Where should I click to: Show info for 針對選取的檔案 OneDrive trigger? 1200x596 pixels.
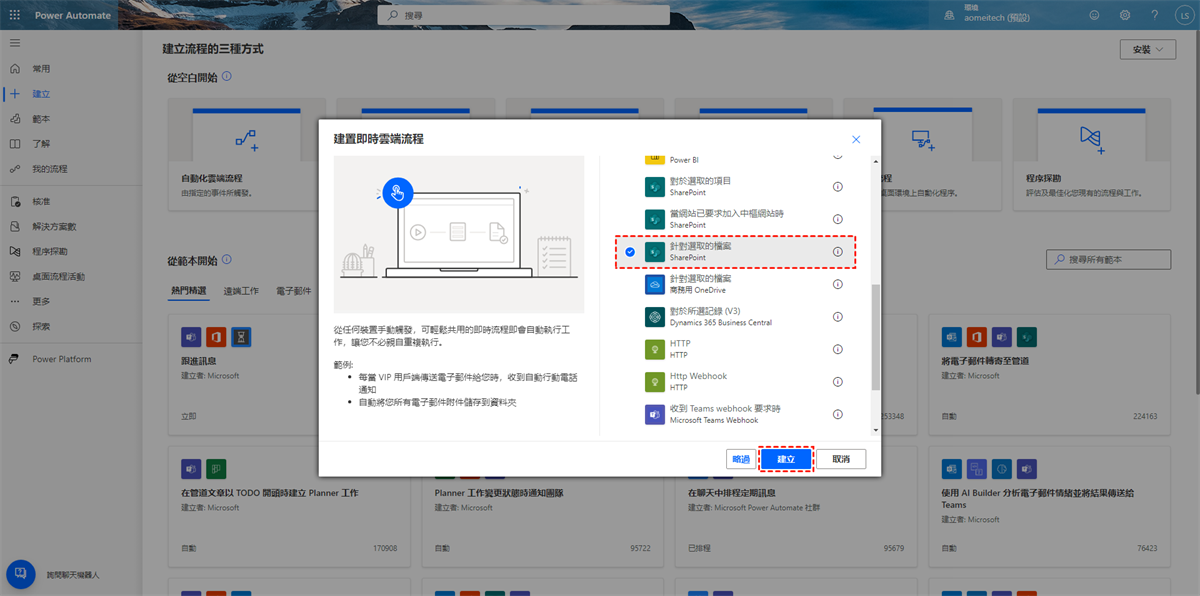(x=838, y=284)
